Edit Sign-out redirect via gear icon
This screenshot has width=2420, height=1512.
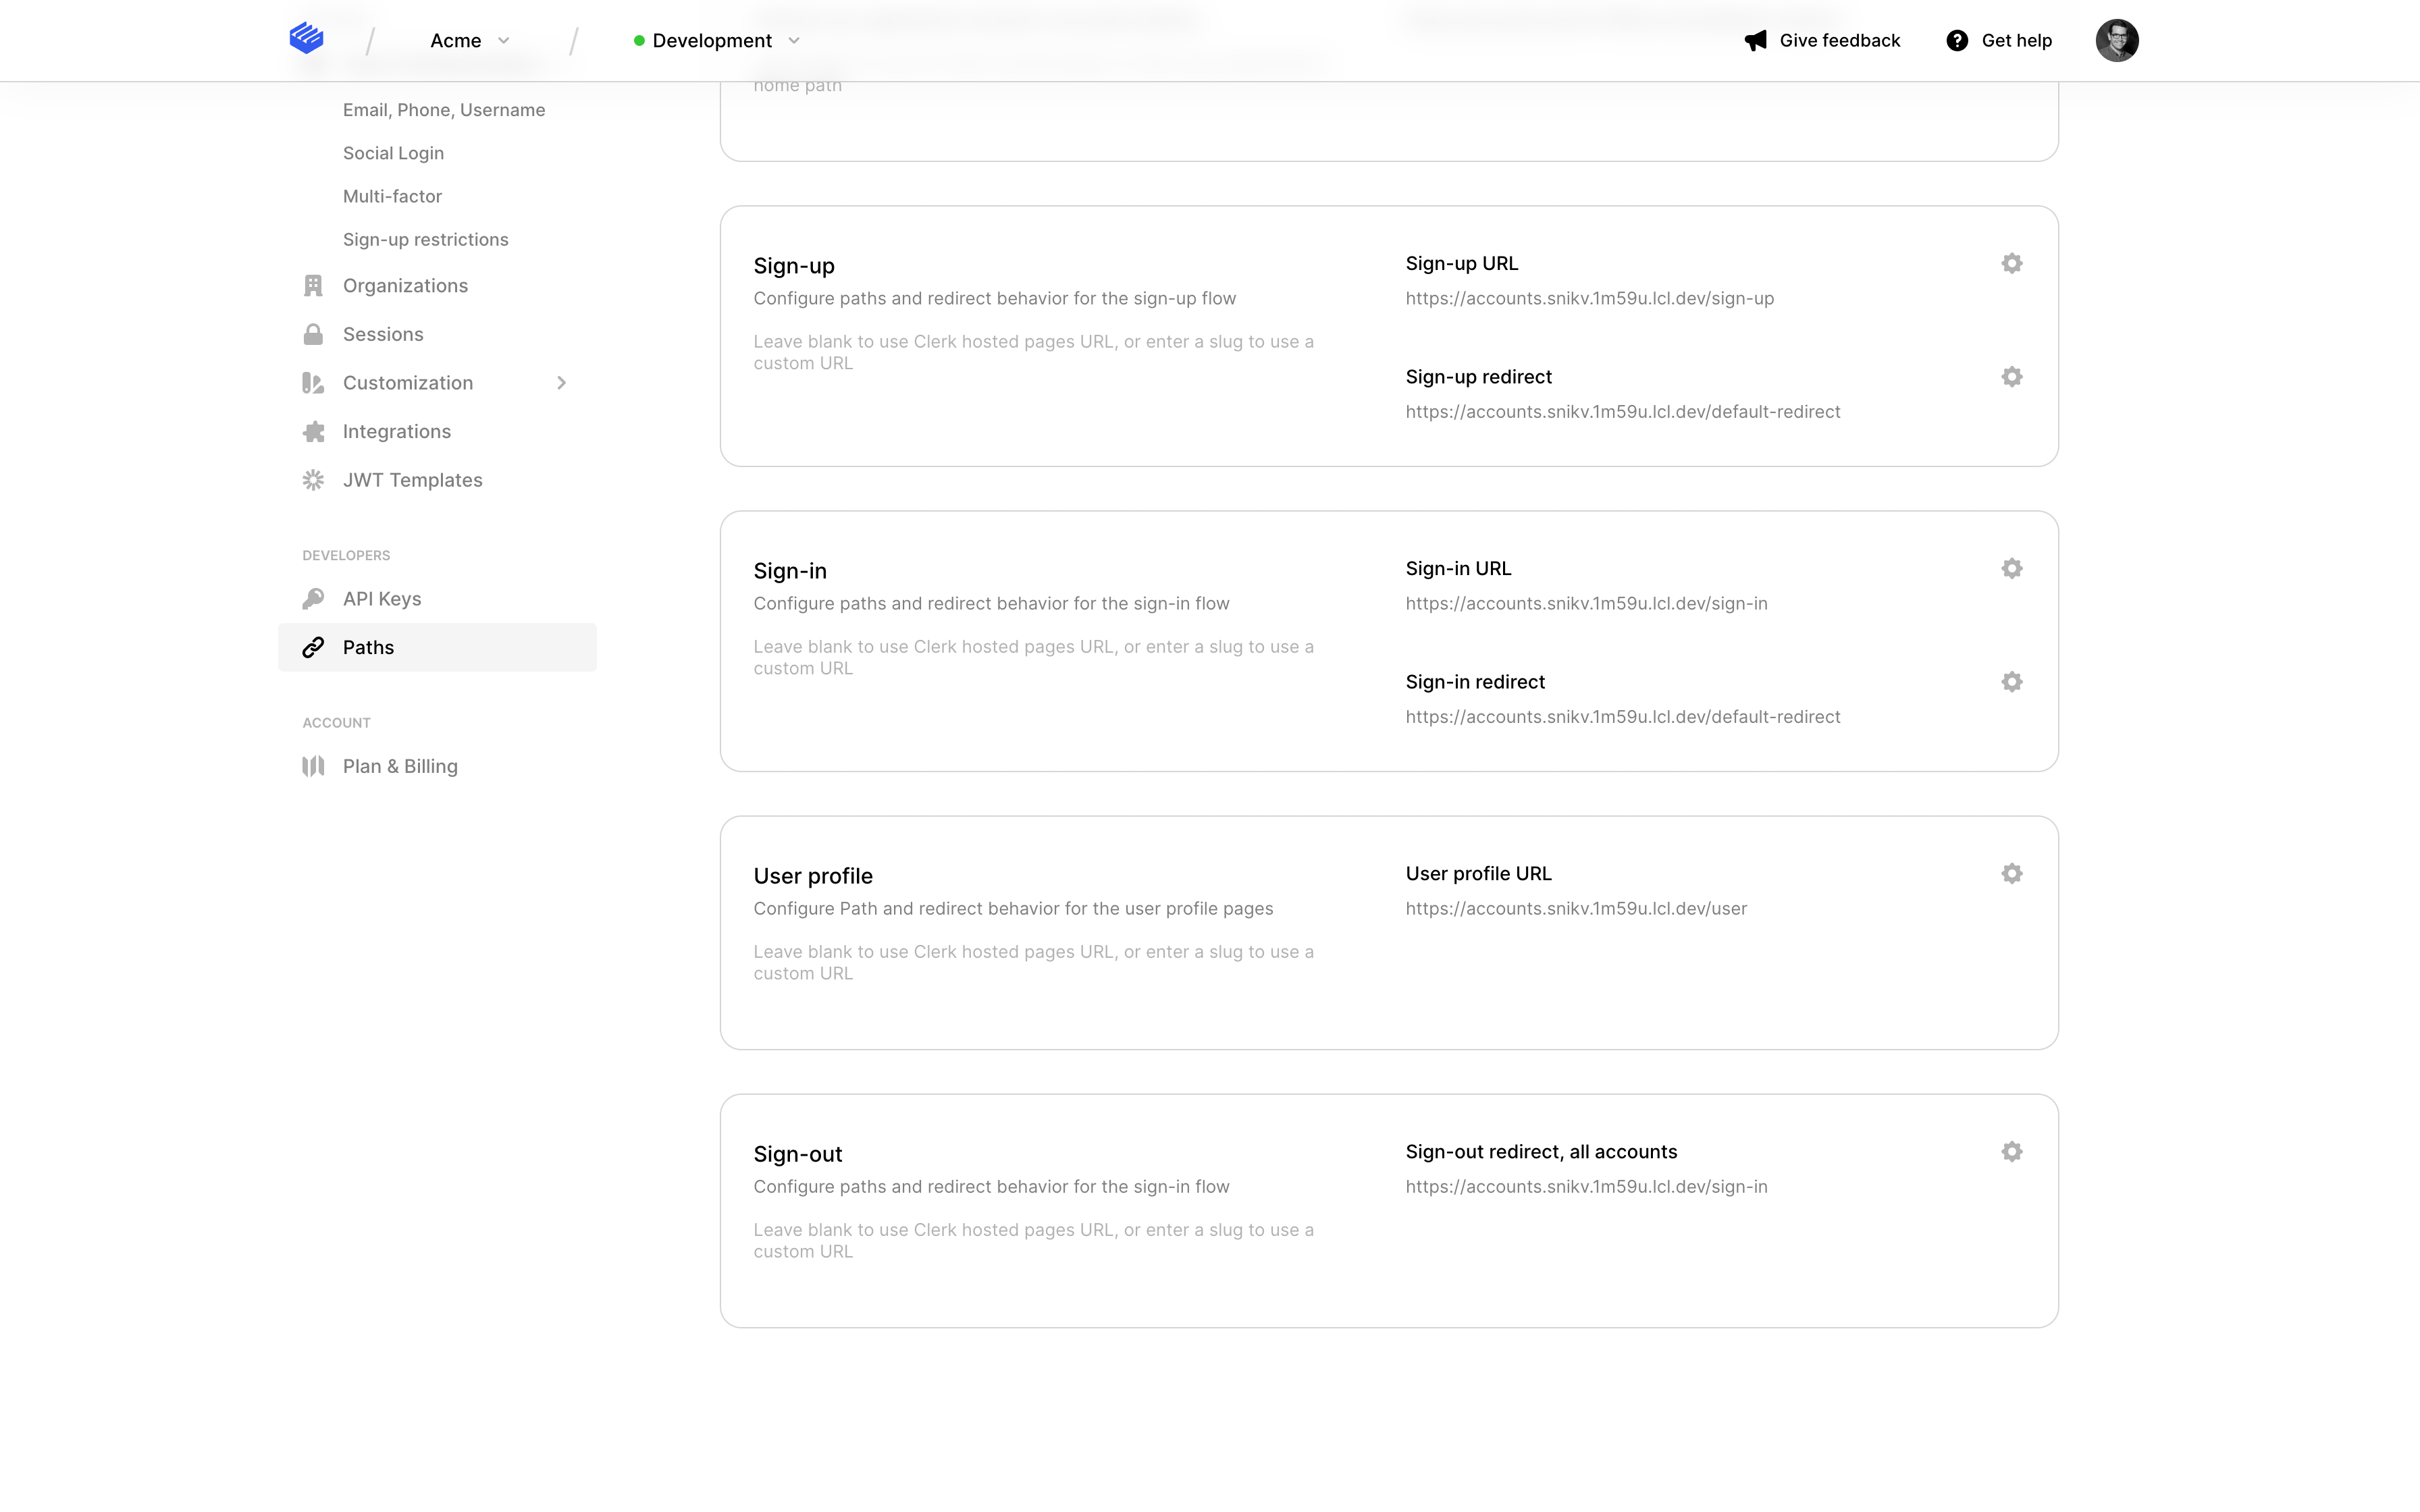[x=2012, y=1151]
